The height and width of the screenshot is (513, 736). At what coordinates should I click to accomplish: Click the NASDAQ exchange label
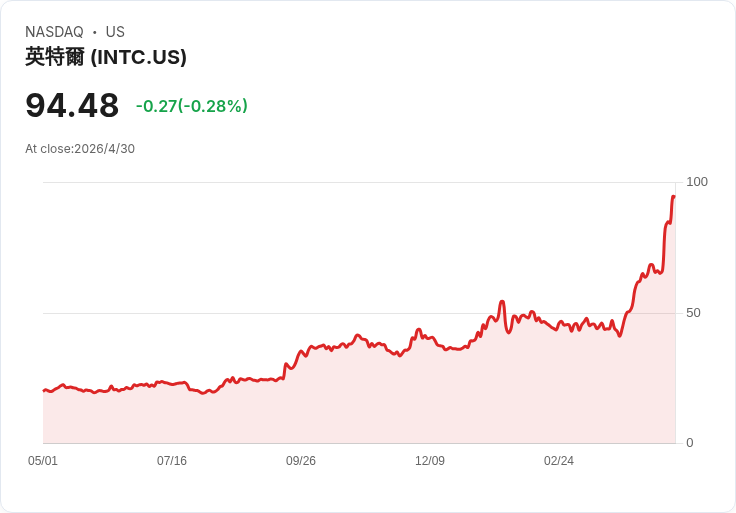54,32
